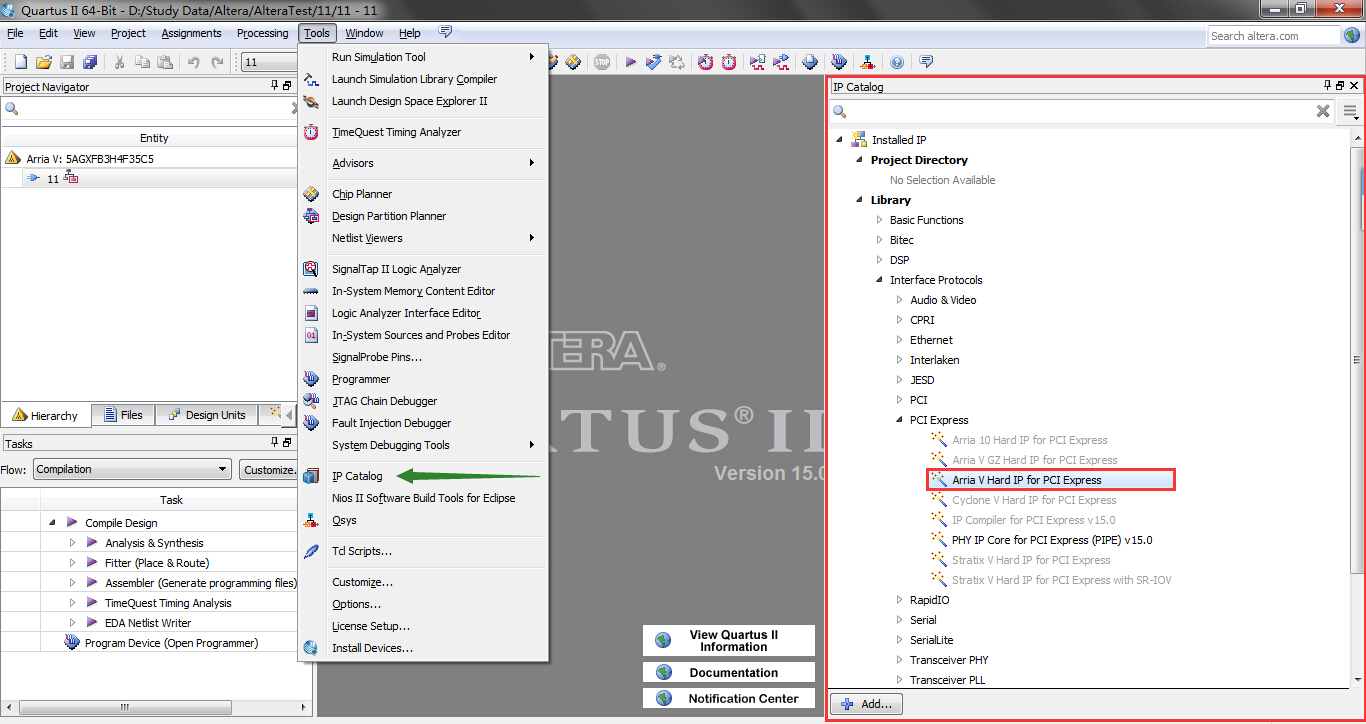Screen dimensions: 1366x724
Task: Select Arria V Hard IP for PCI Express
Action: click(1050, 480)
